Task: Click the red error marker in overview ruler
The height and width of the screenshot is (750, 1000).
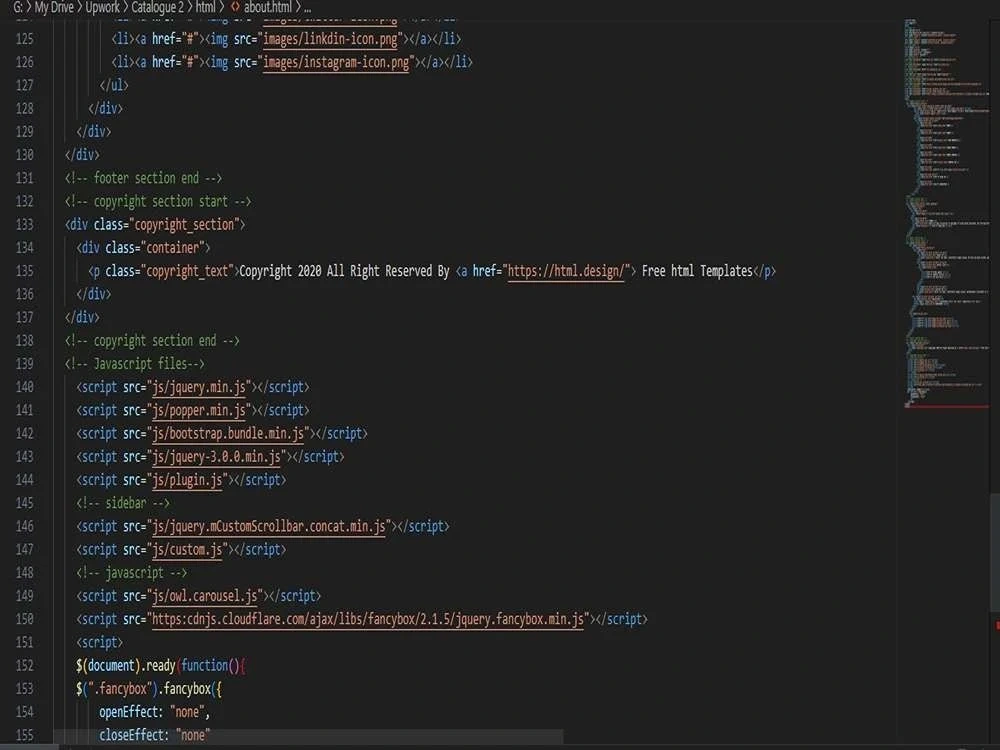Action: [x=997, y=626]
